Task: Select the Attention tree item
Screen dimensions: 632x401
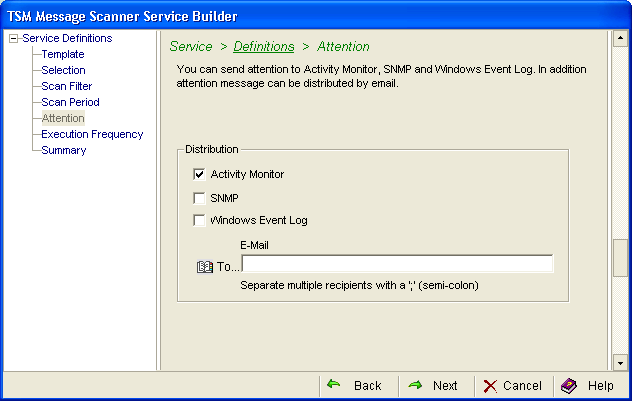Action: [x=63, y=118]
